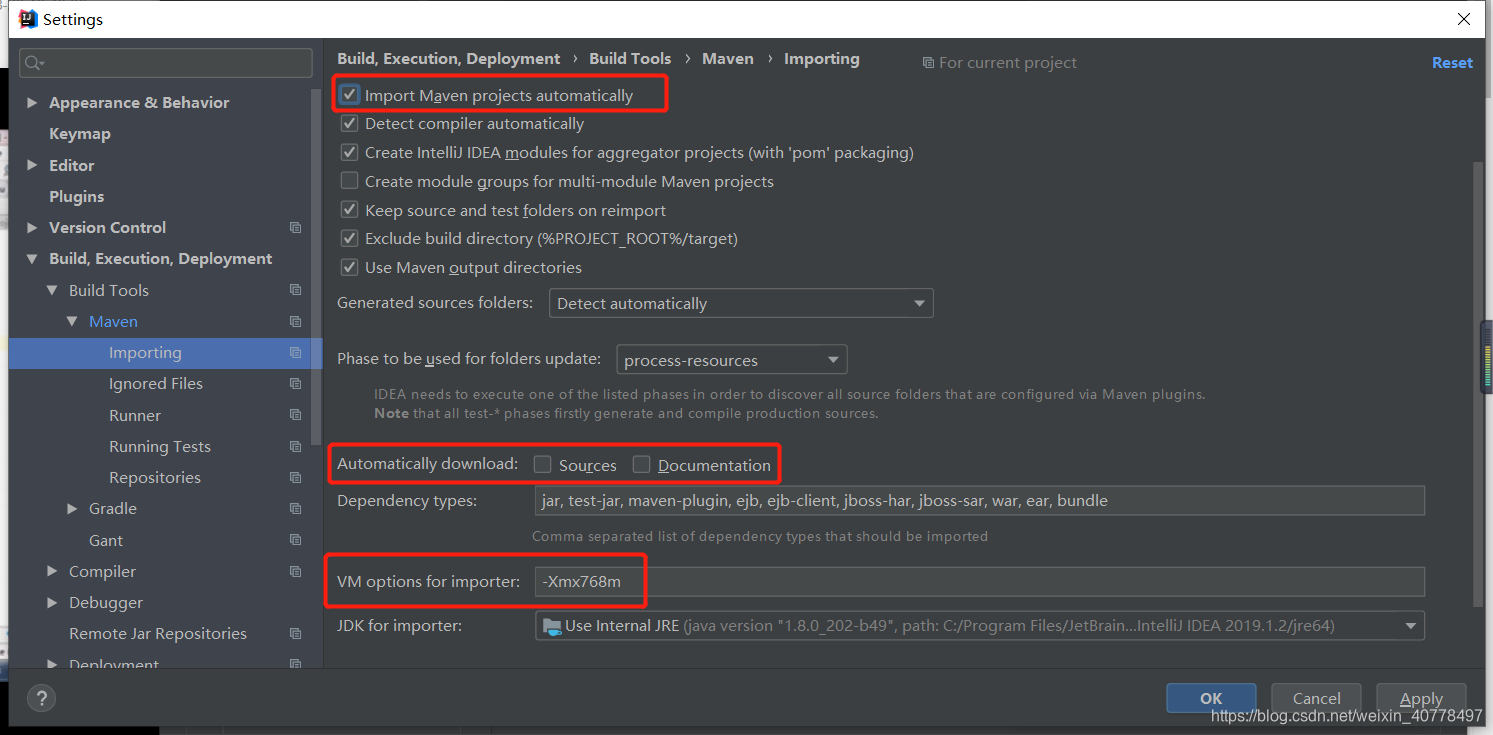Toggle Import Maven projects automatically
The image size is (1493, 735).
coord(349,95)
